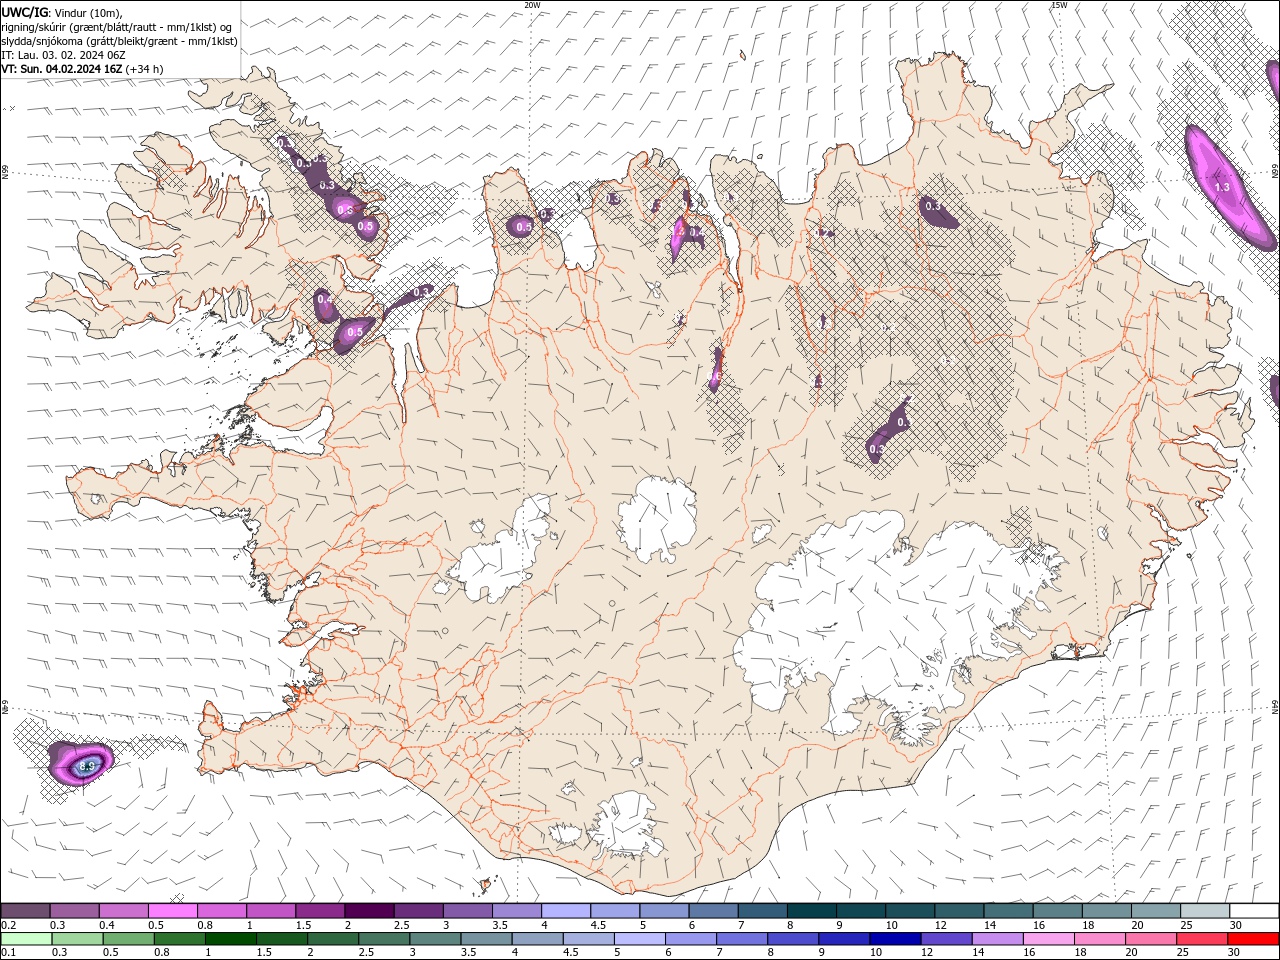Click the 'UWC/IG: Vindur (10m),' title line

[60, 12]
